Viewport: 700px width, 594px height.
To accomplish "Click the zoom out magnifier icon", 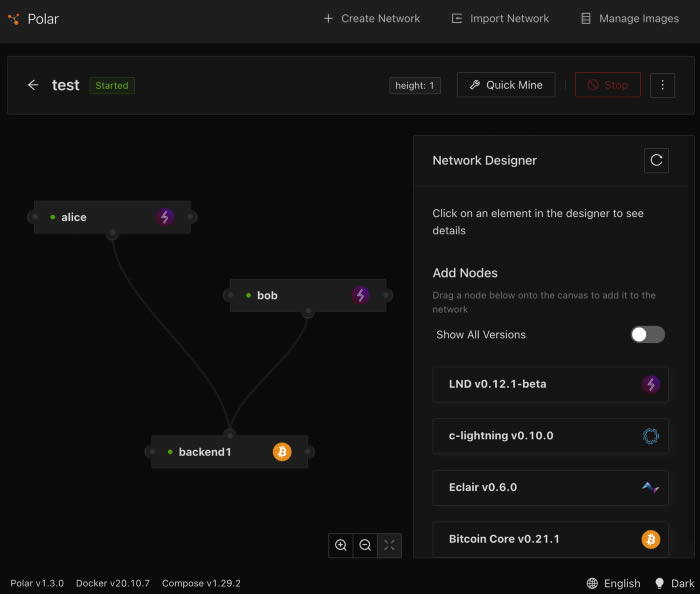I will coord(365,545).
